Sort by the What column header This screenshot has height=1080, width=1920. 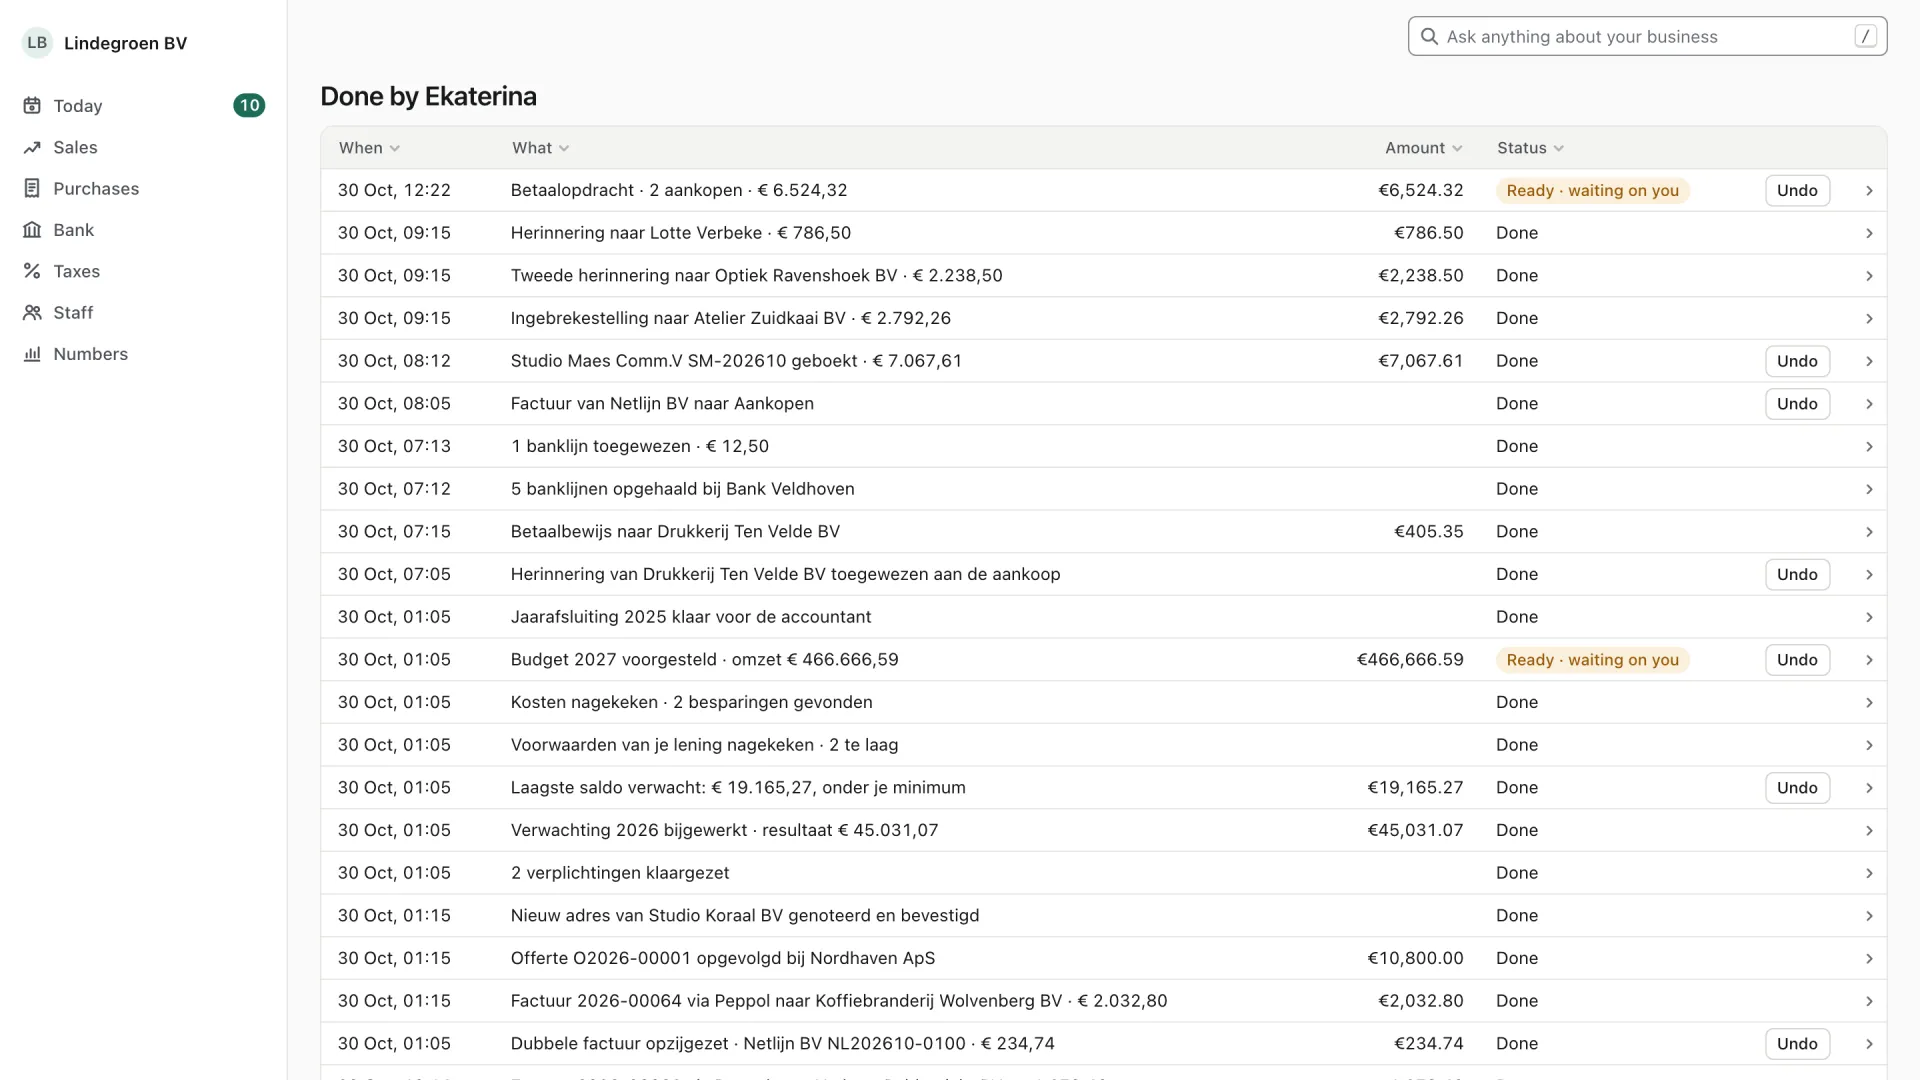tap(540, 148)
